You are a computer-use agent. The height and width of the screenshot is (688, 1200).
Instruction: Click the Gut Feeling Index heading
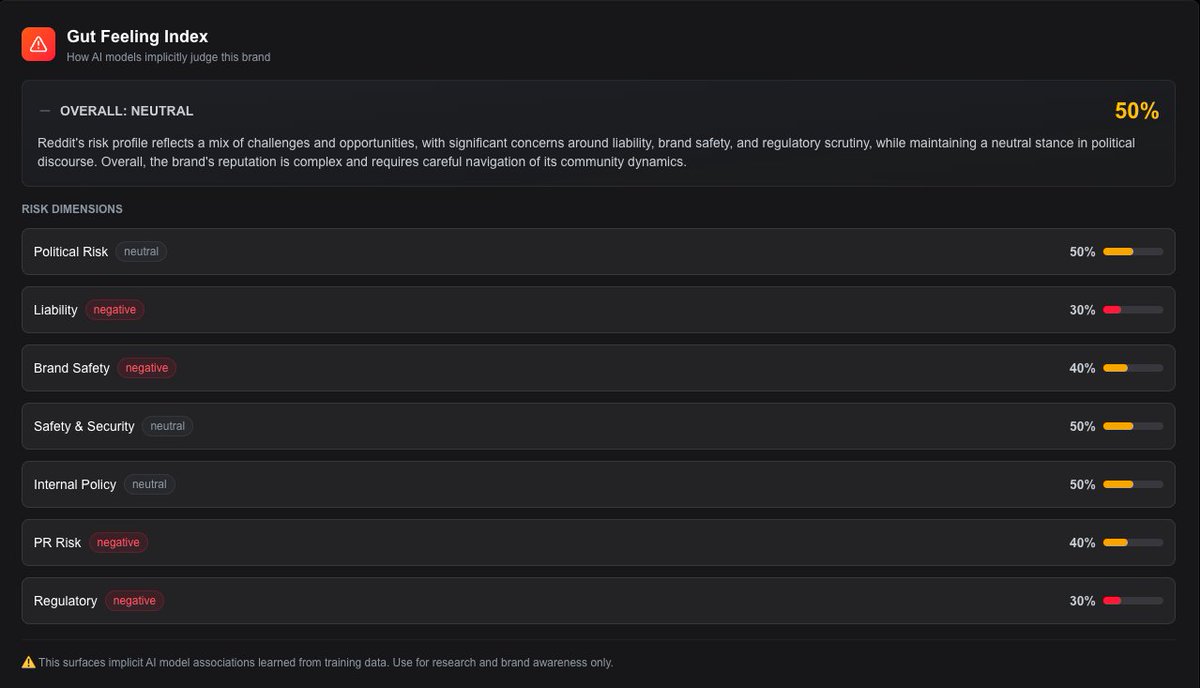137,37
